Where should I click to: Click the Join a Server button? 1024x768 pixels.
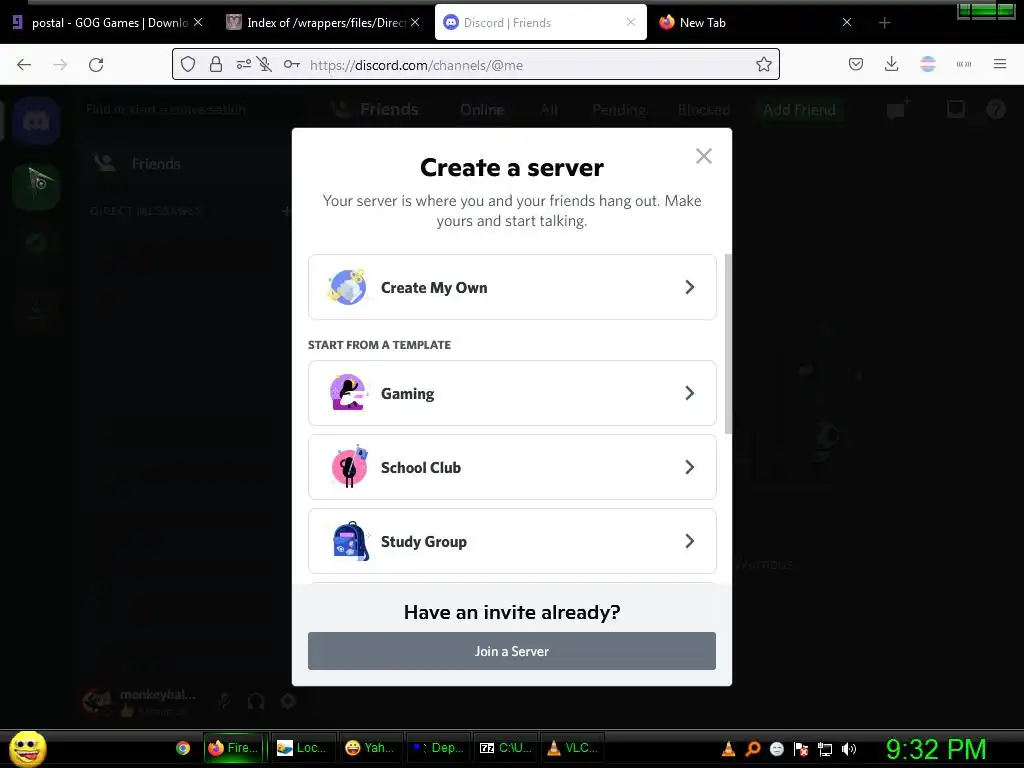pos(512,651)
